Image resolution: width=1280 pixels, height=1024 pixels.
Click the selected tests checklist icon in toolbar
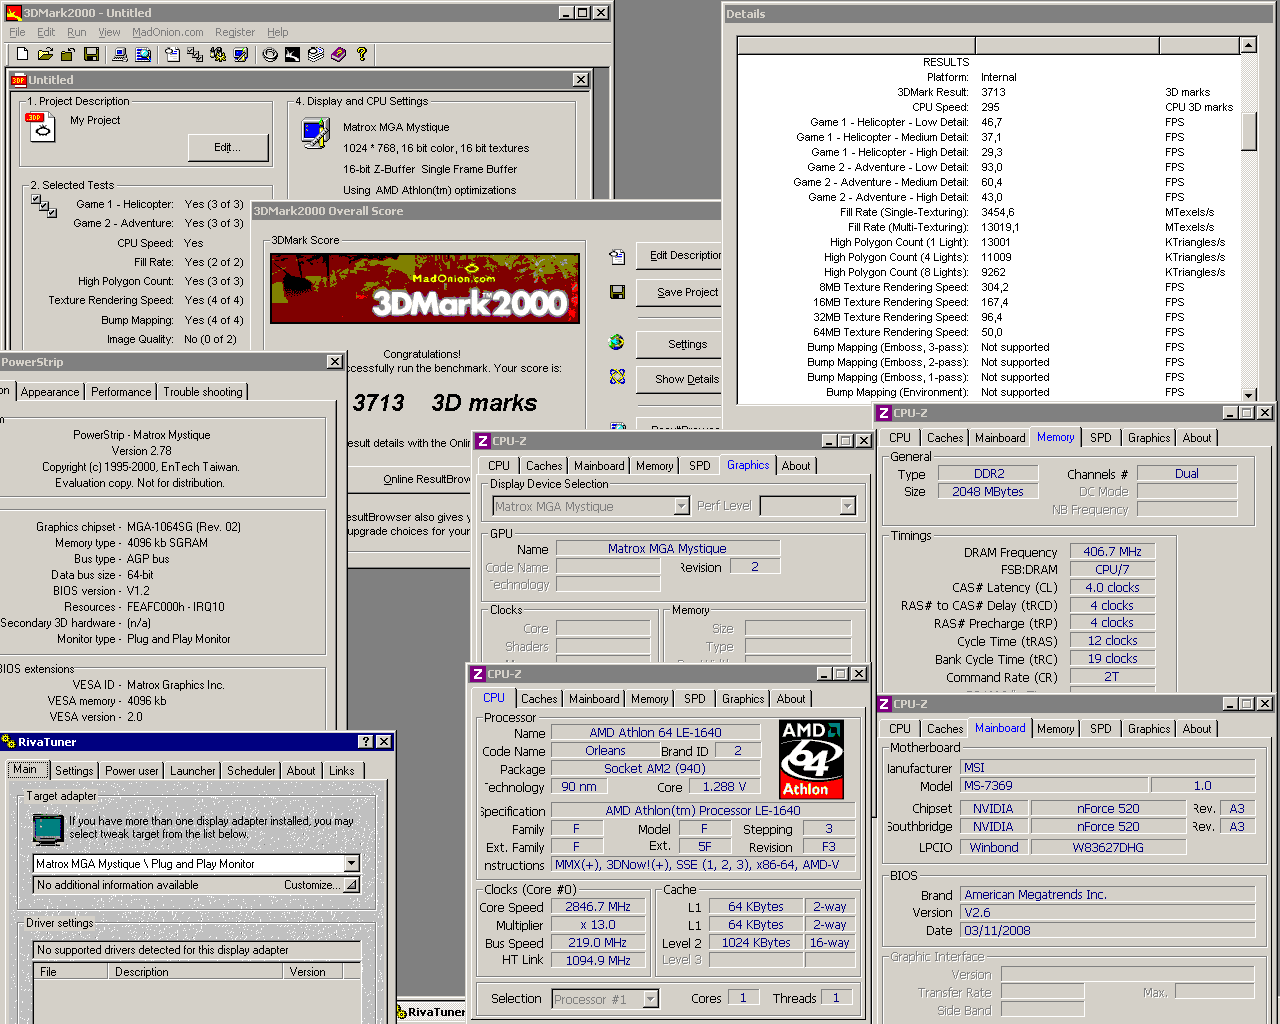tap(195, 54)
